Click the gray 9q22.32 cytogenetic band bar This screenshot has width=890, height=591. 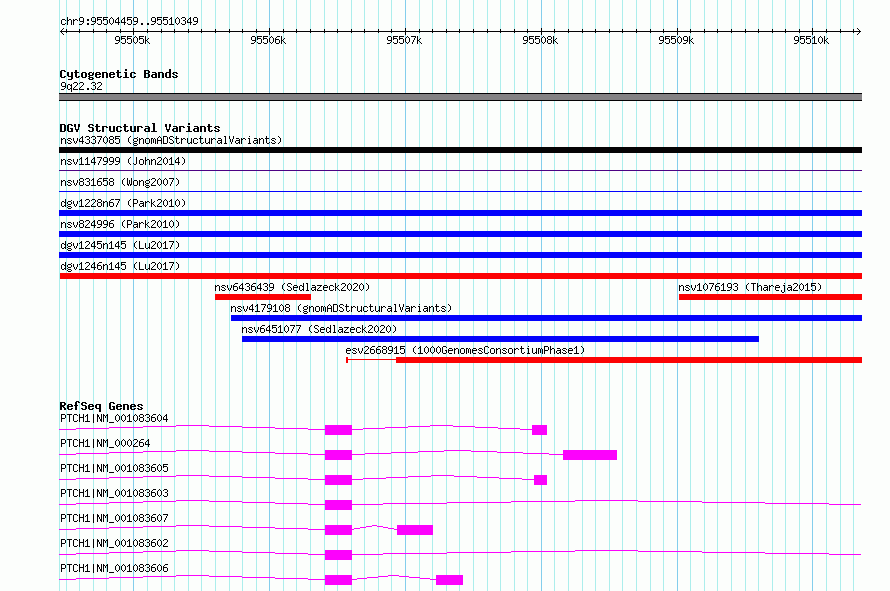coord(460,97)
